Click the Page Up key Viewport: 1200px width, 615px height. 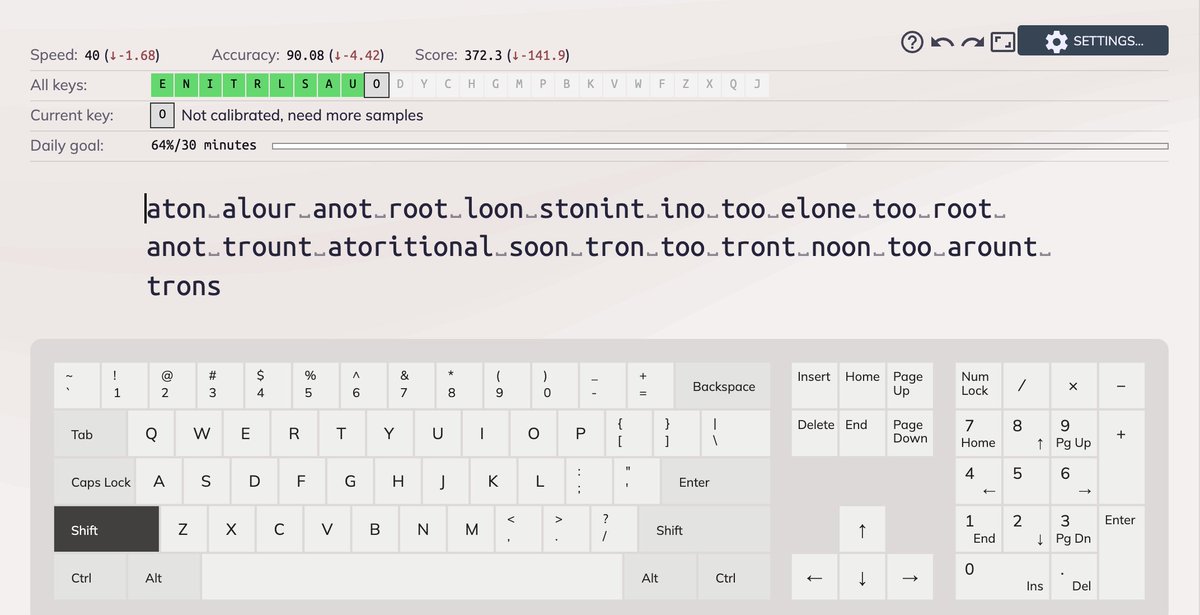pyautogui.click(x=910, y=386)
